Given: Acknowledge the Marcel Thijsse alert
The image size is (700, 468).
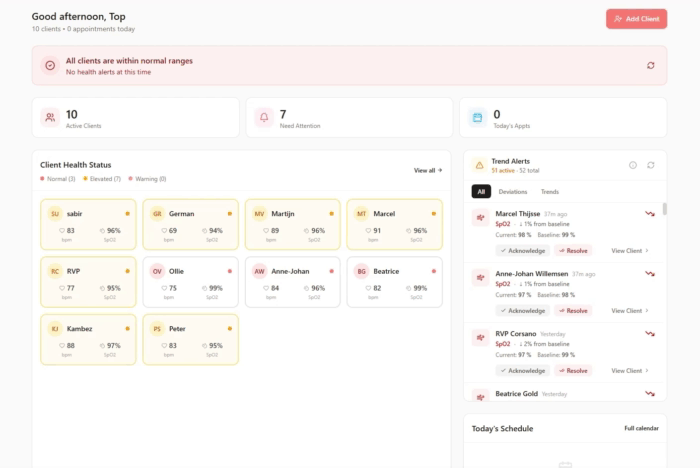Looking at the screenshot, I should pyautogui.click(x=521, y=251).
